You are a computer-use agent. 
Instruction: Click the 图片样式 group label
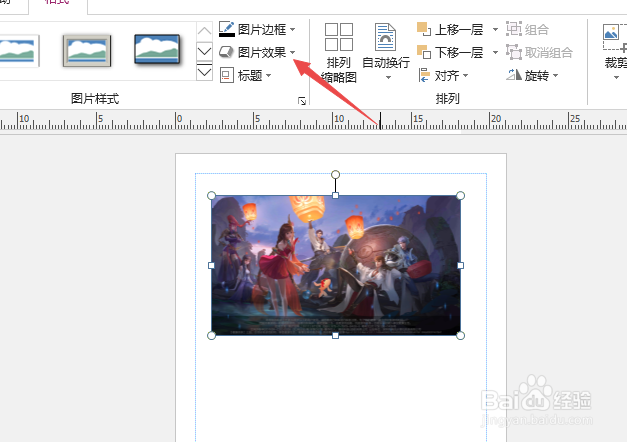(95, 98)
